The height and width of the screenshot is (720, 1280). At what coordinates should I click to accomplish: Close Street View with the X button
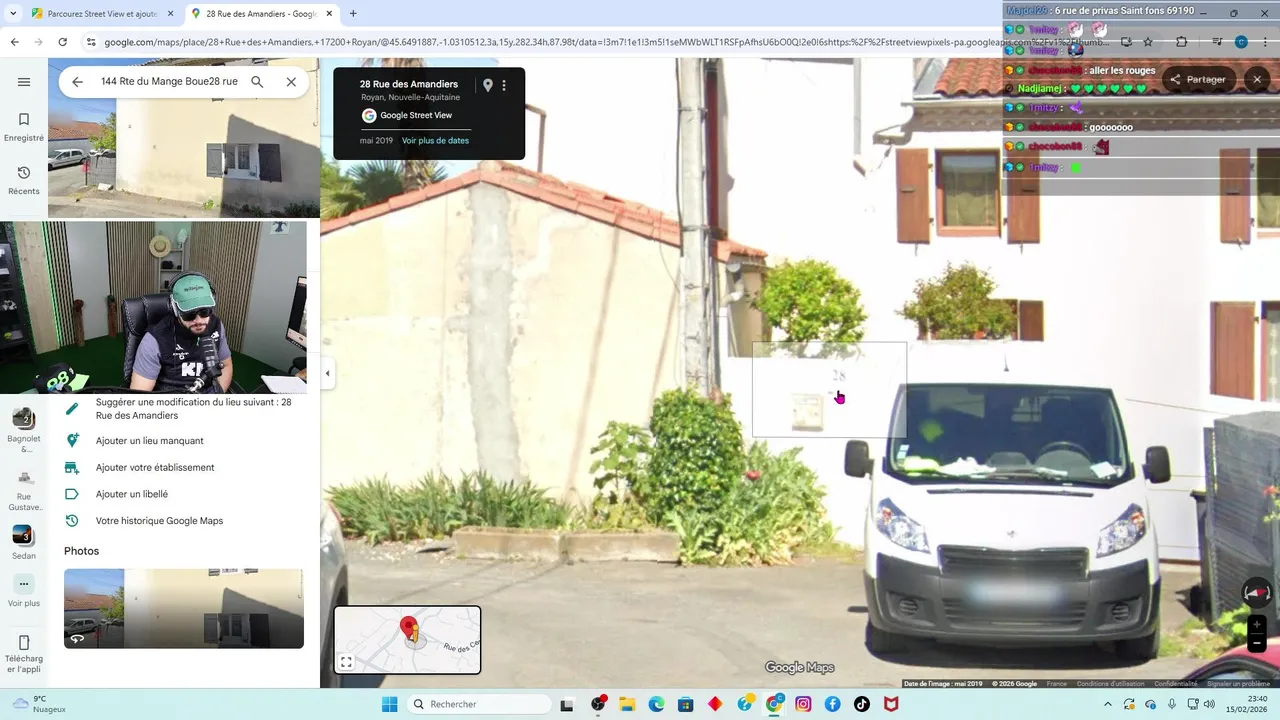point(1257,79)
